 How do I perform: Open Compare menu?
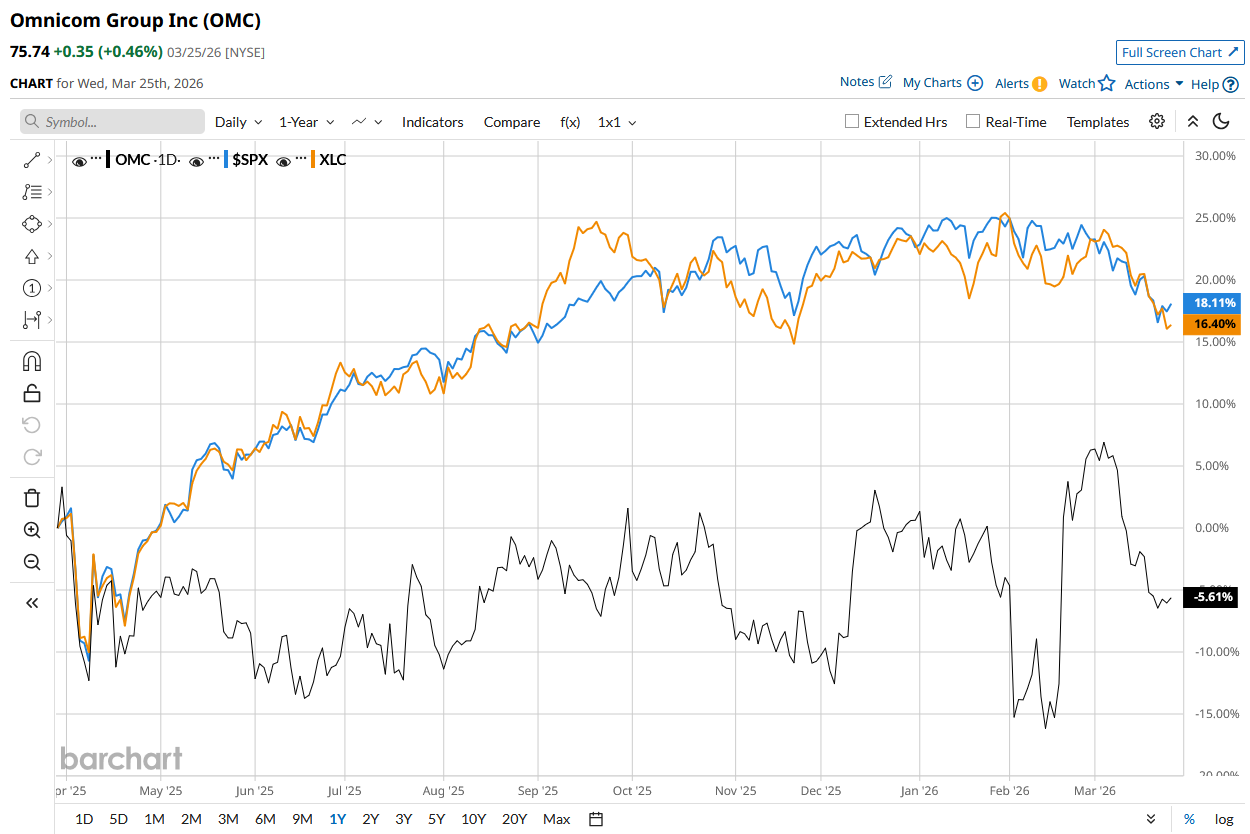point(512,122)
